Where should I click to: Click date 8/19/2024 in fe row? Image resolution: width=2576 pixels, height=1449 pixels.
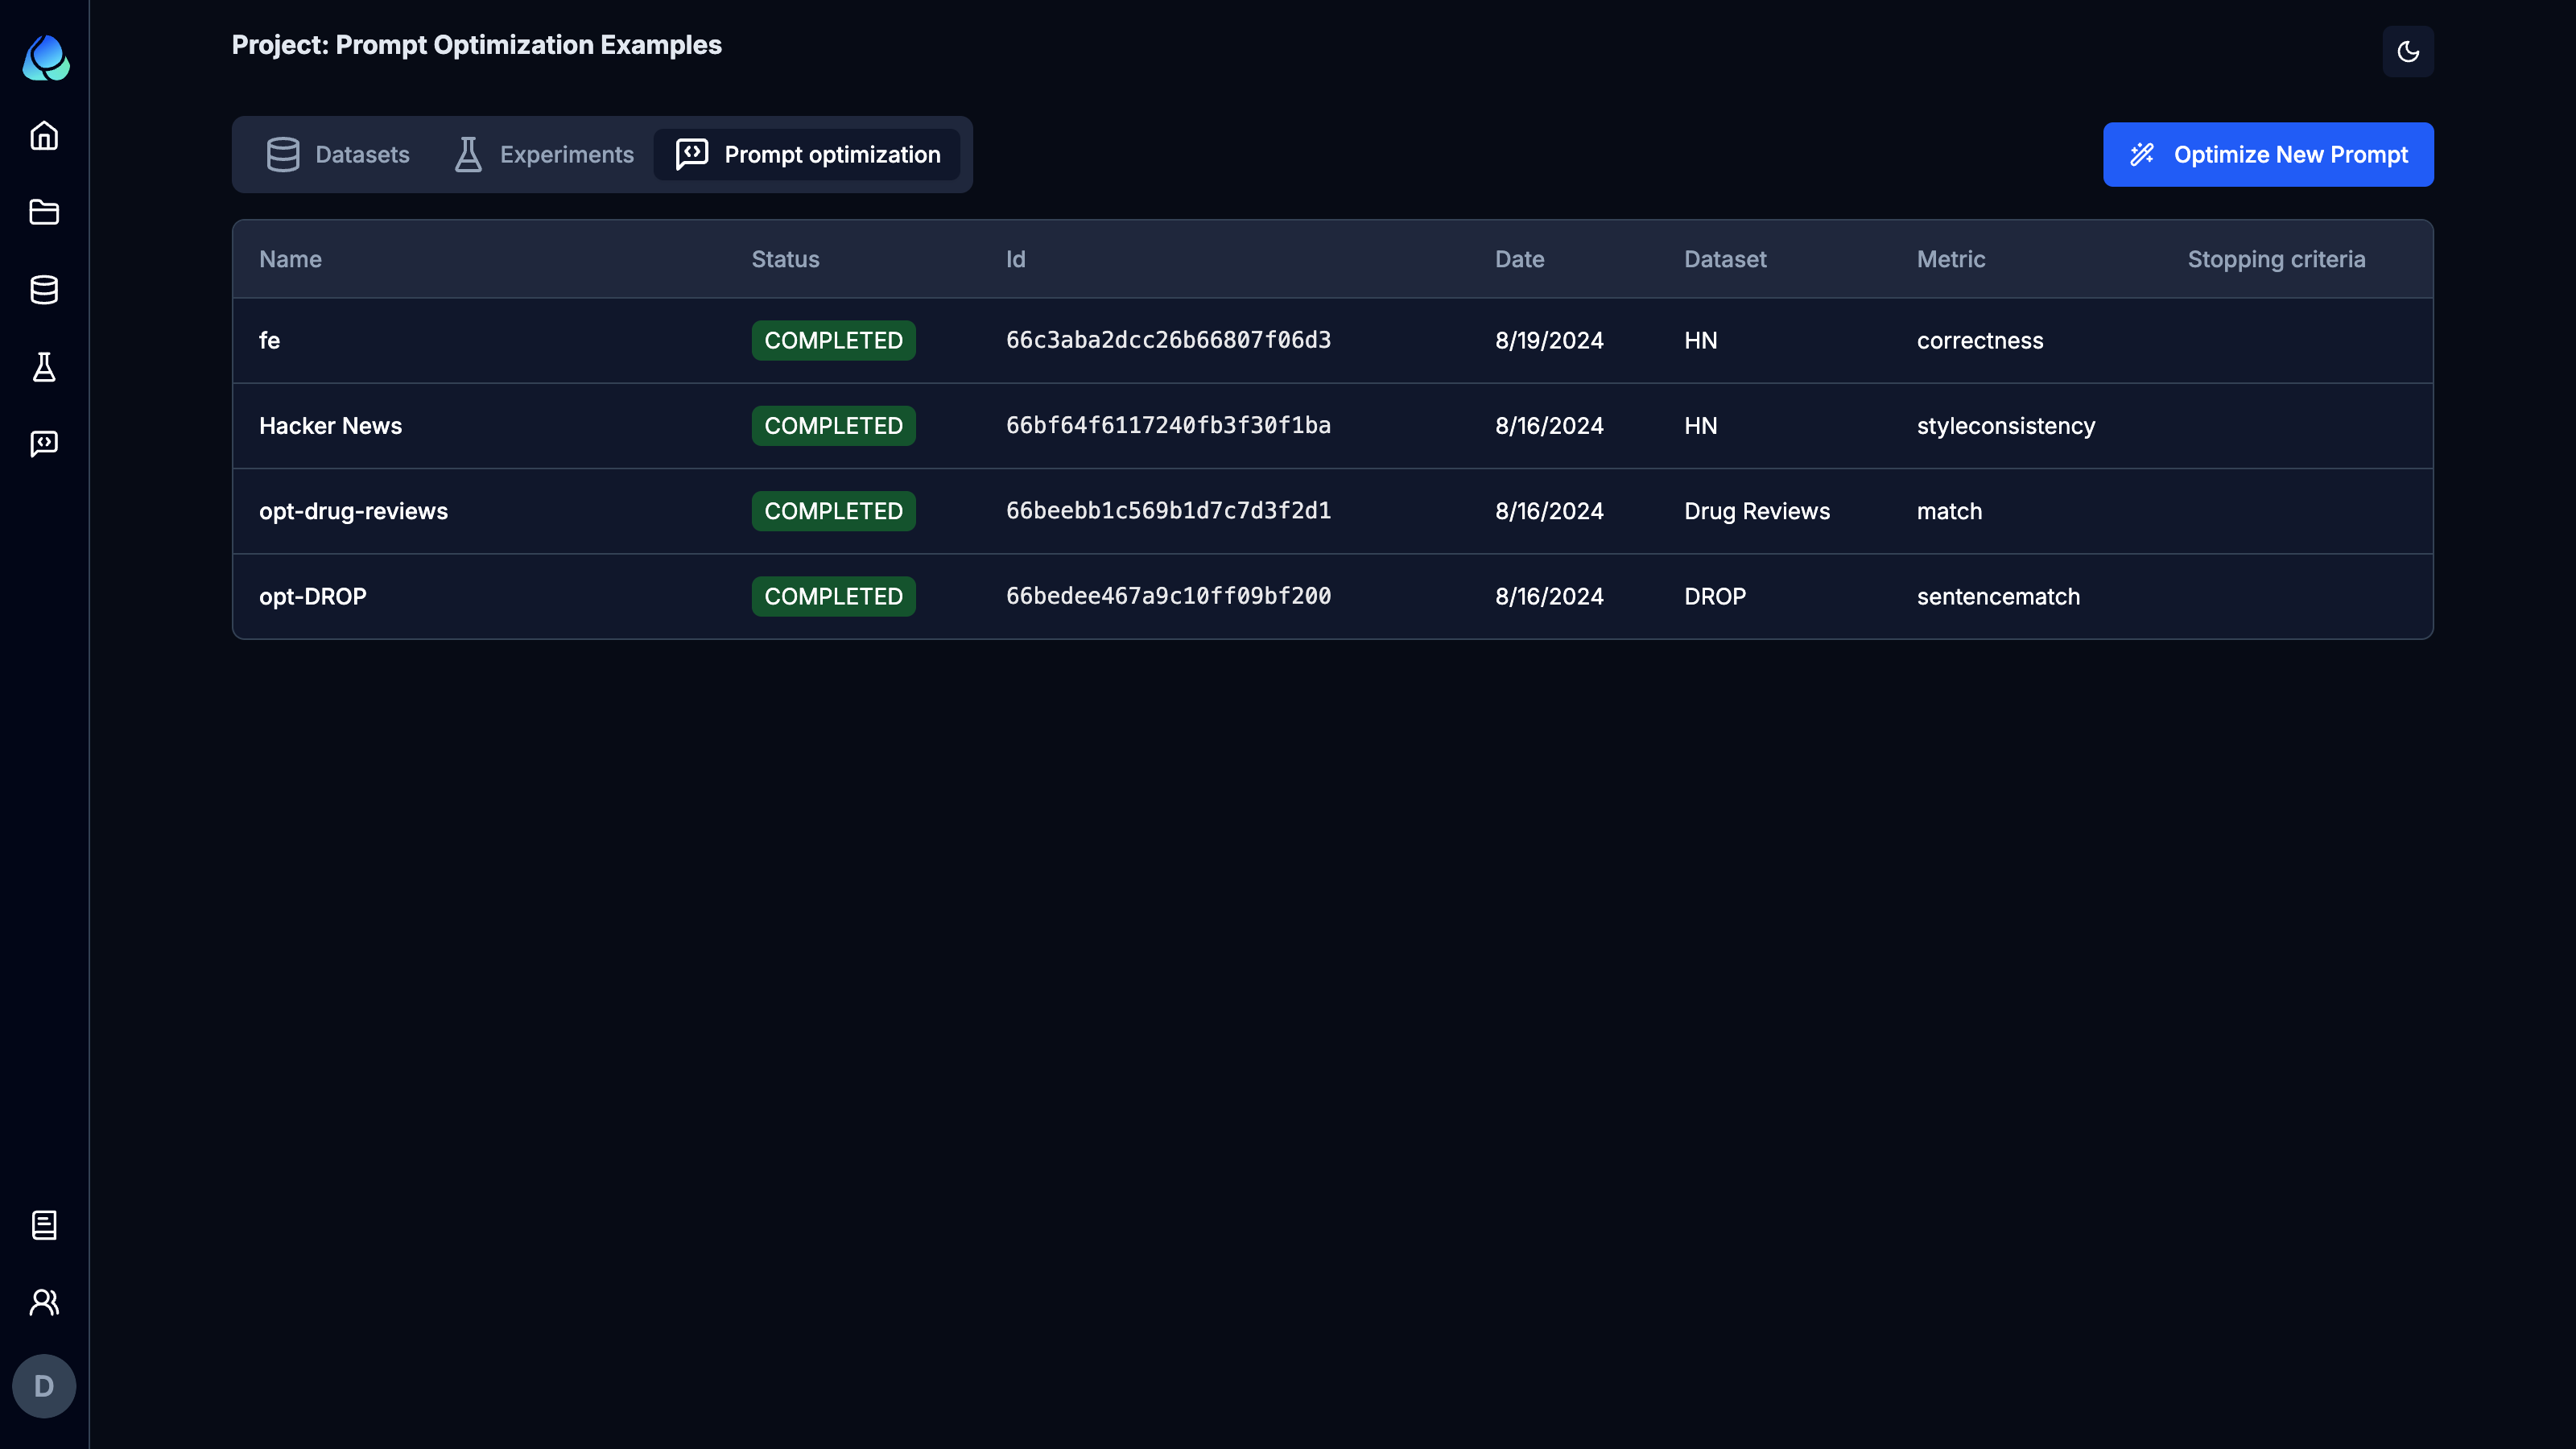pos(1549,340)
